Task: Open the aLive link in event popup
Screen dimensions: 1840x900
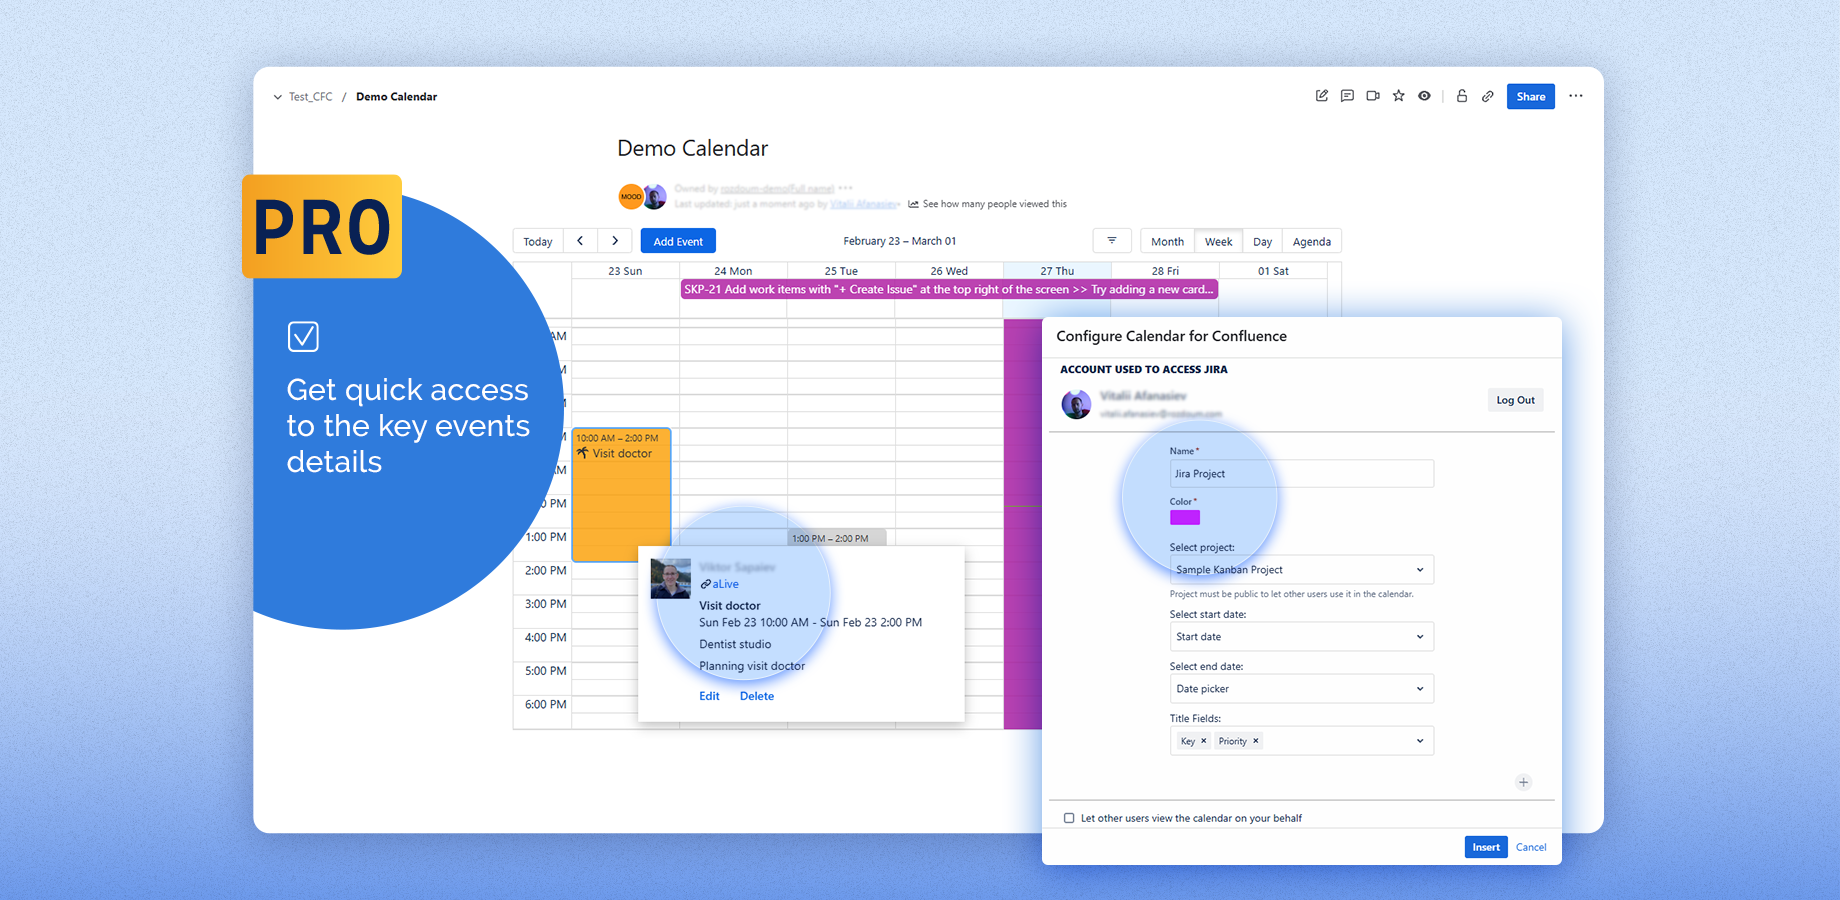Action: 720,584
